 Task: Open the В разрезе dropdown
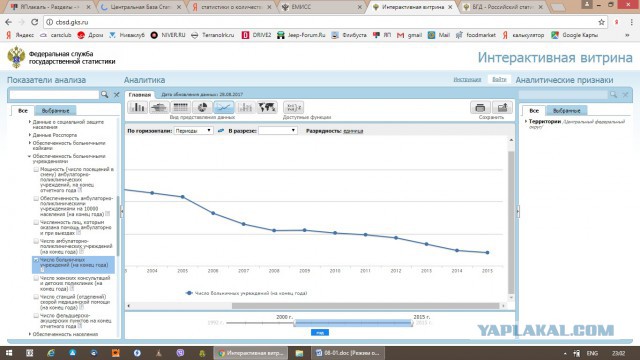[278, 131]
